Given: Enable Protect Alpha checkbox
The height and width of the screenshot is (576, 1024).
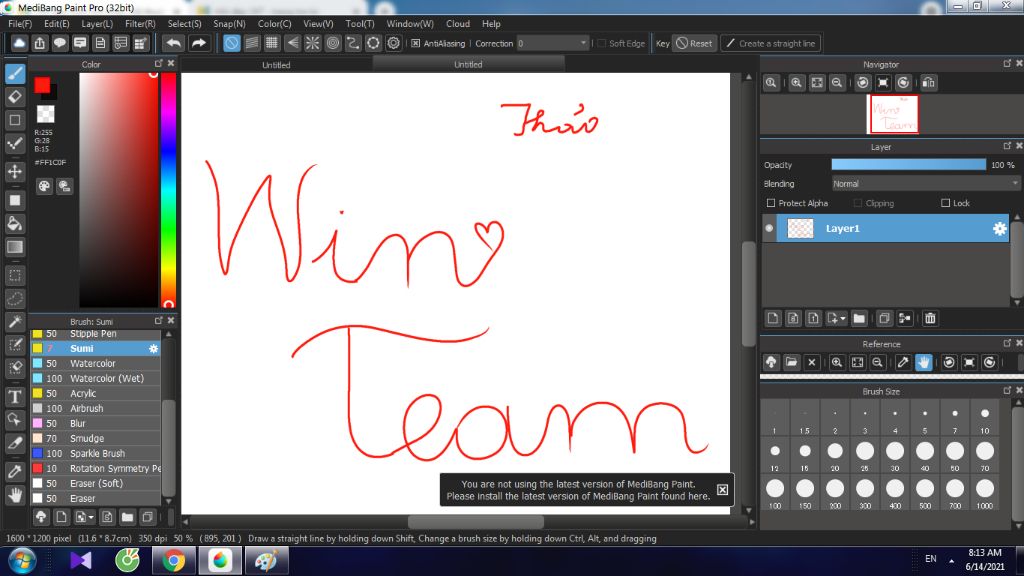Looking at the screenshot, I should point(771,203).
